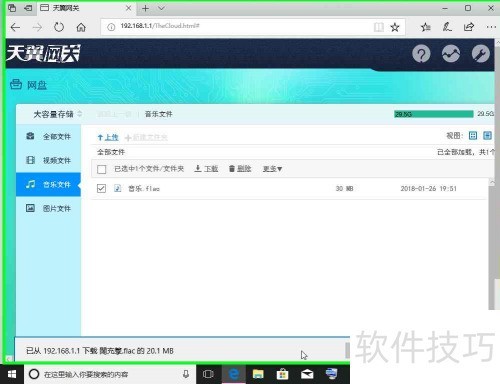This screenshot has width=500, height=384.
Task: Click the download notification message
Action: click(100, 351)
